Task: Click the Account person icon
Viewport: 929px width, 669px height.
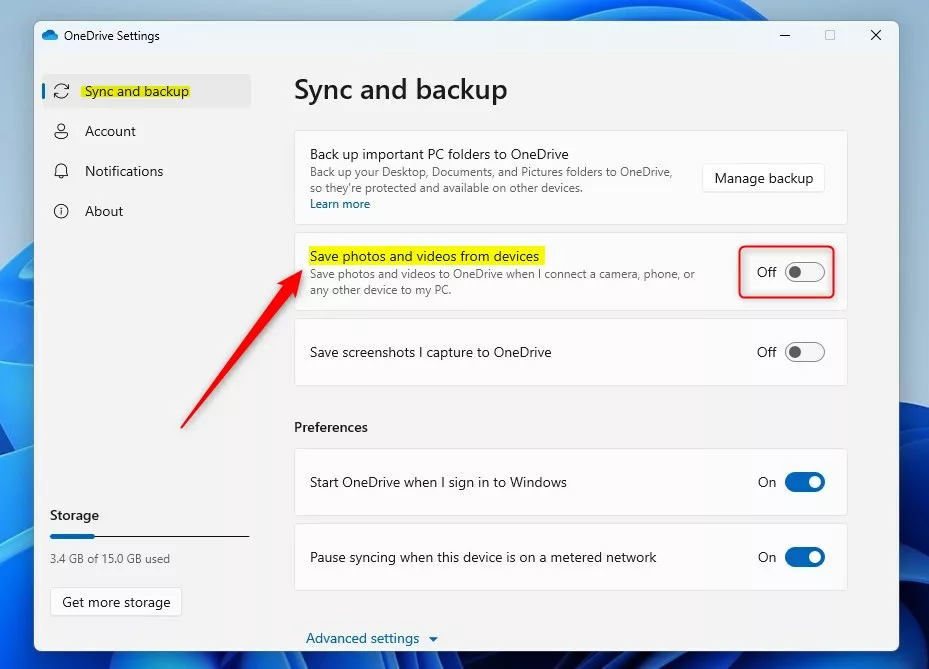Action: click(62, 131)
